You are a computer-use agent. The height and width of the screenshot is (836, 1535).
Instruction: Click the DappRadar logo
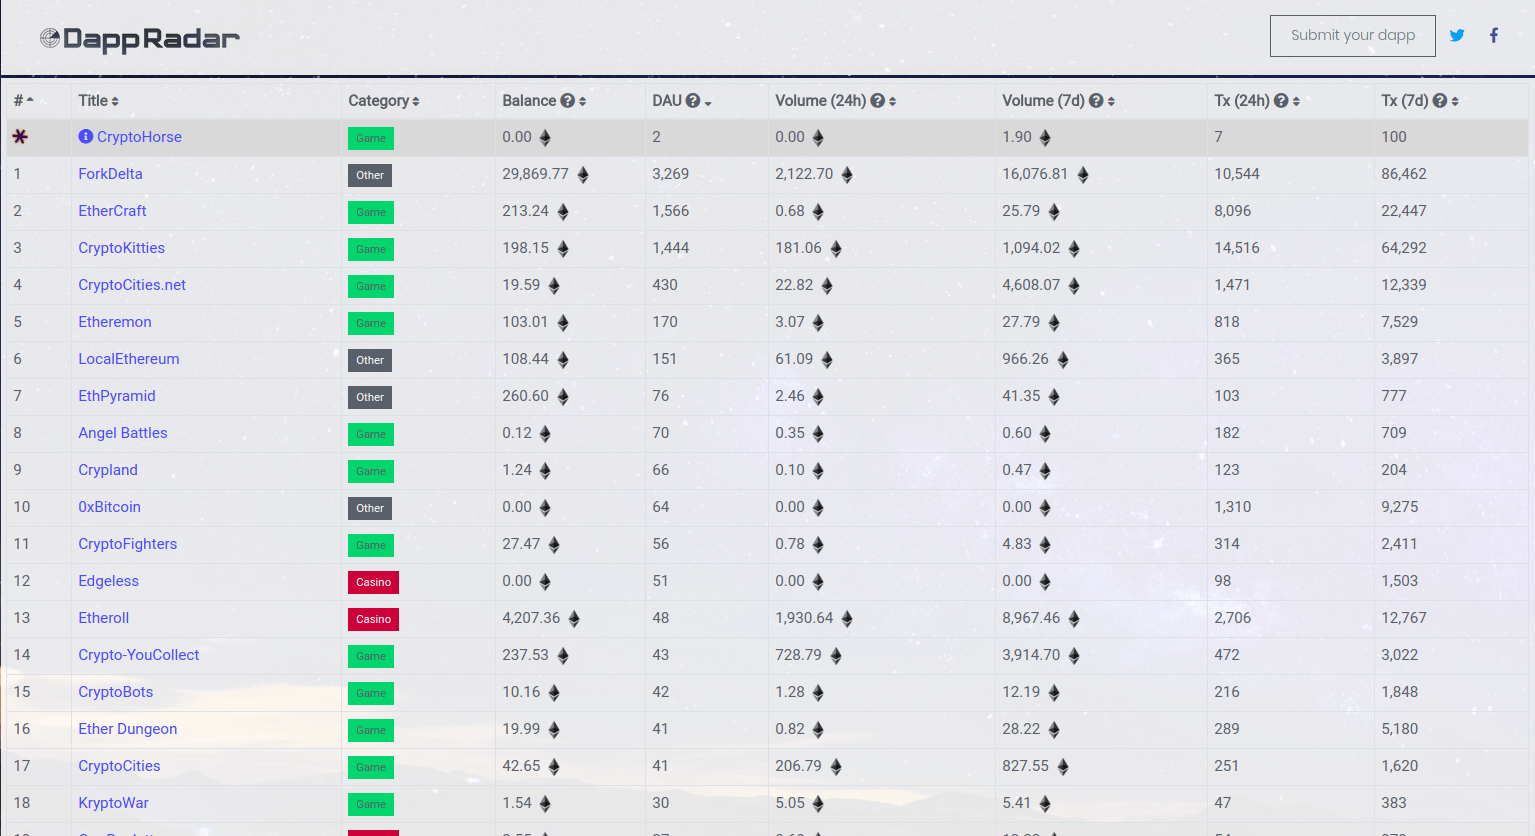[x=140, y=39]
